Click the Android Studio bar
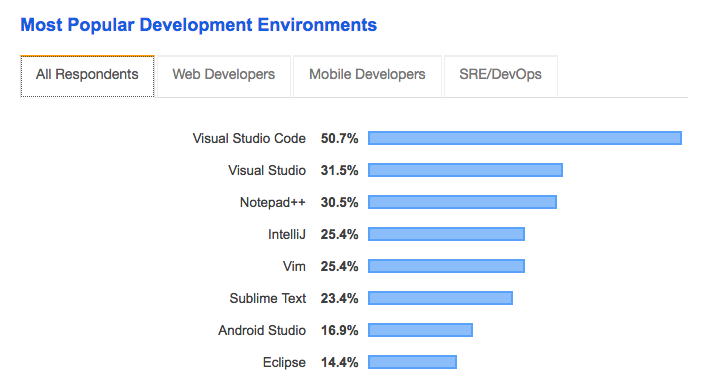This screenshot has width=706, height=384. pos(420,330)
